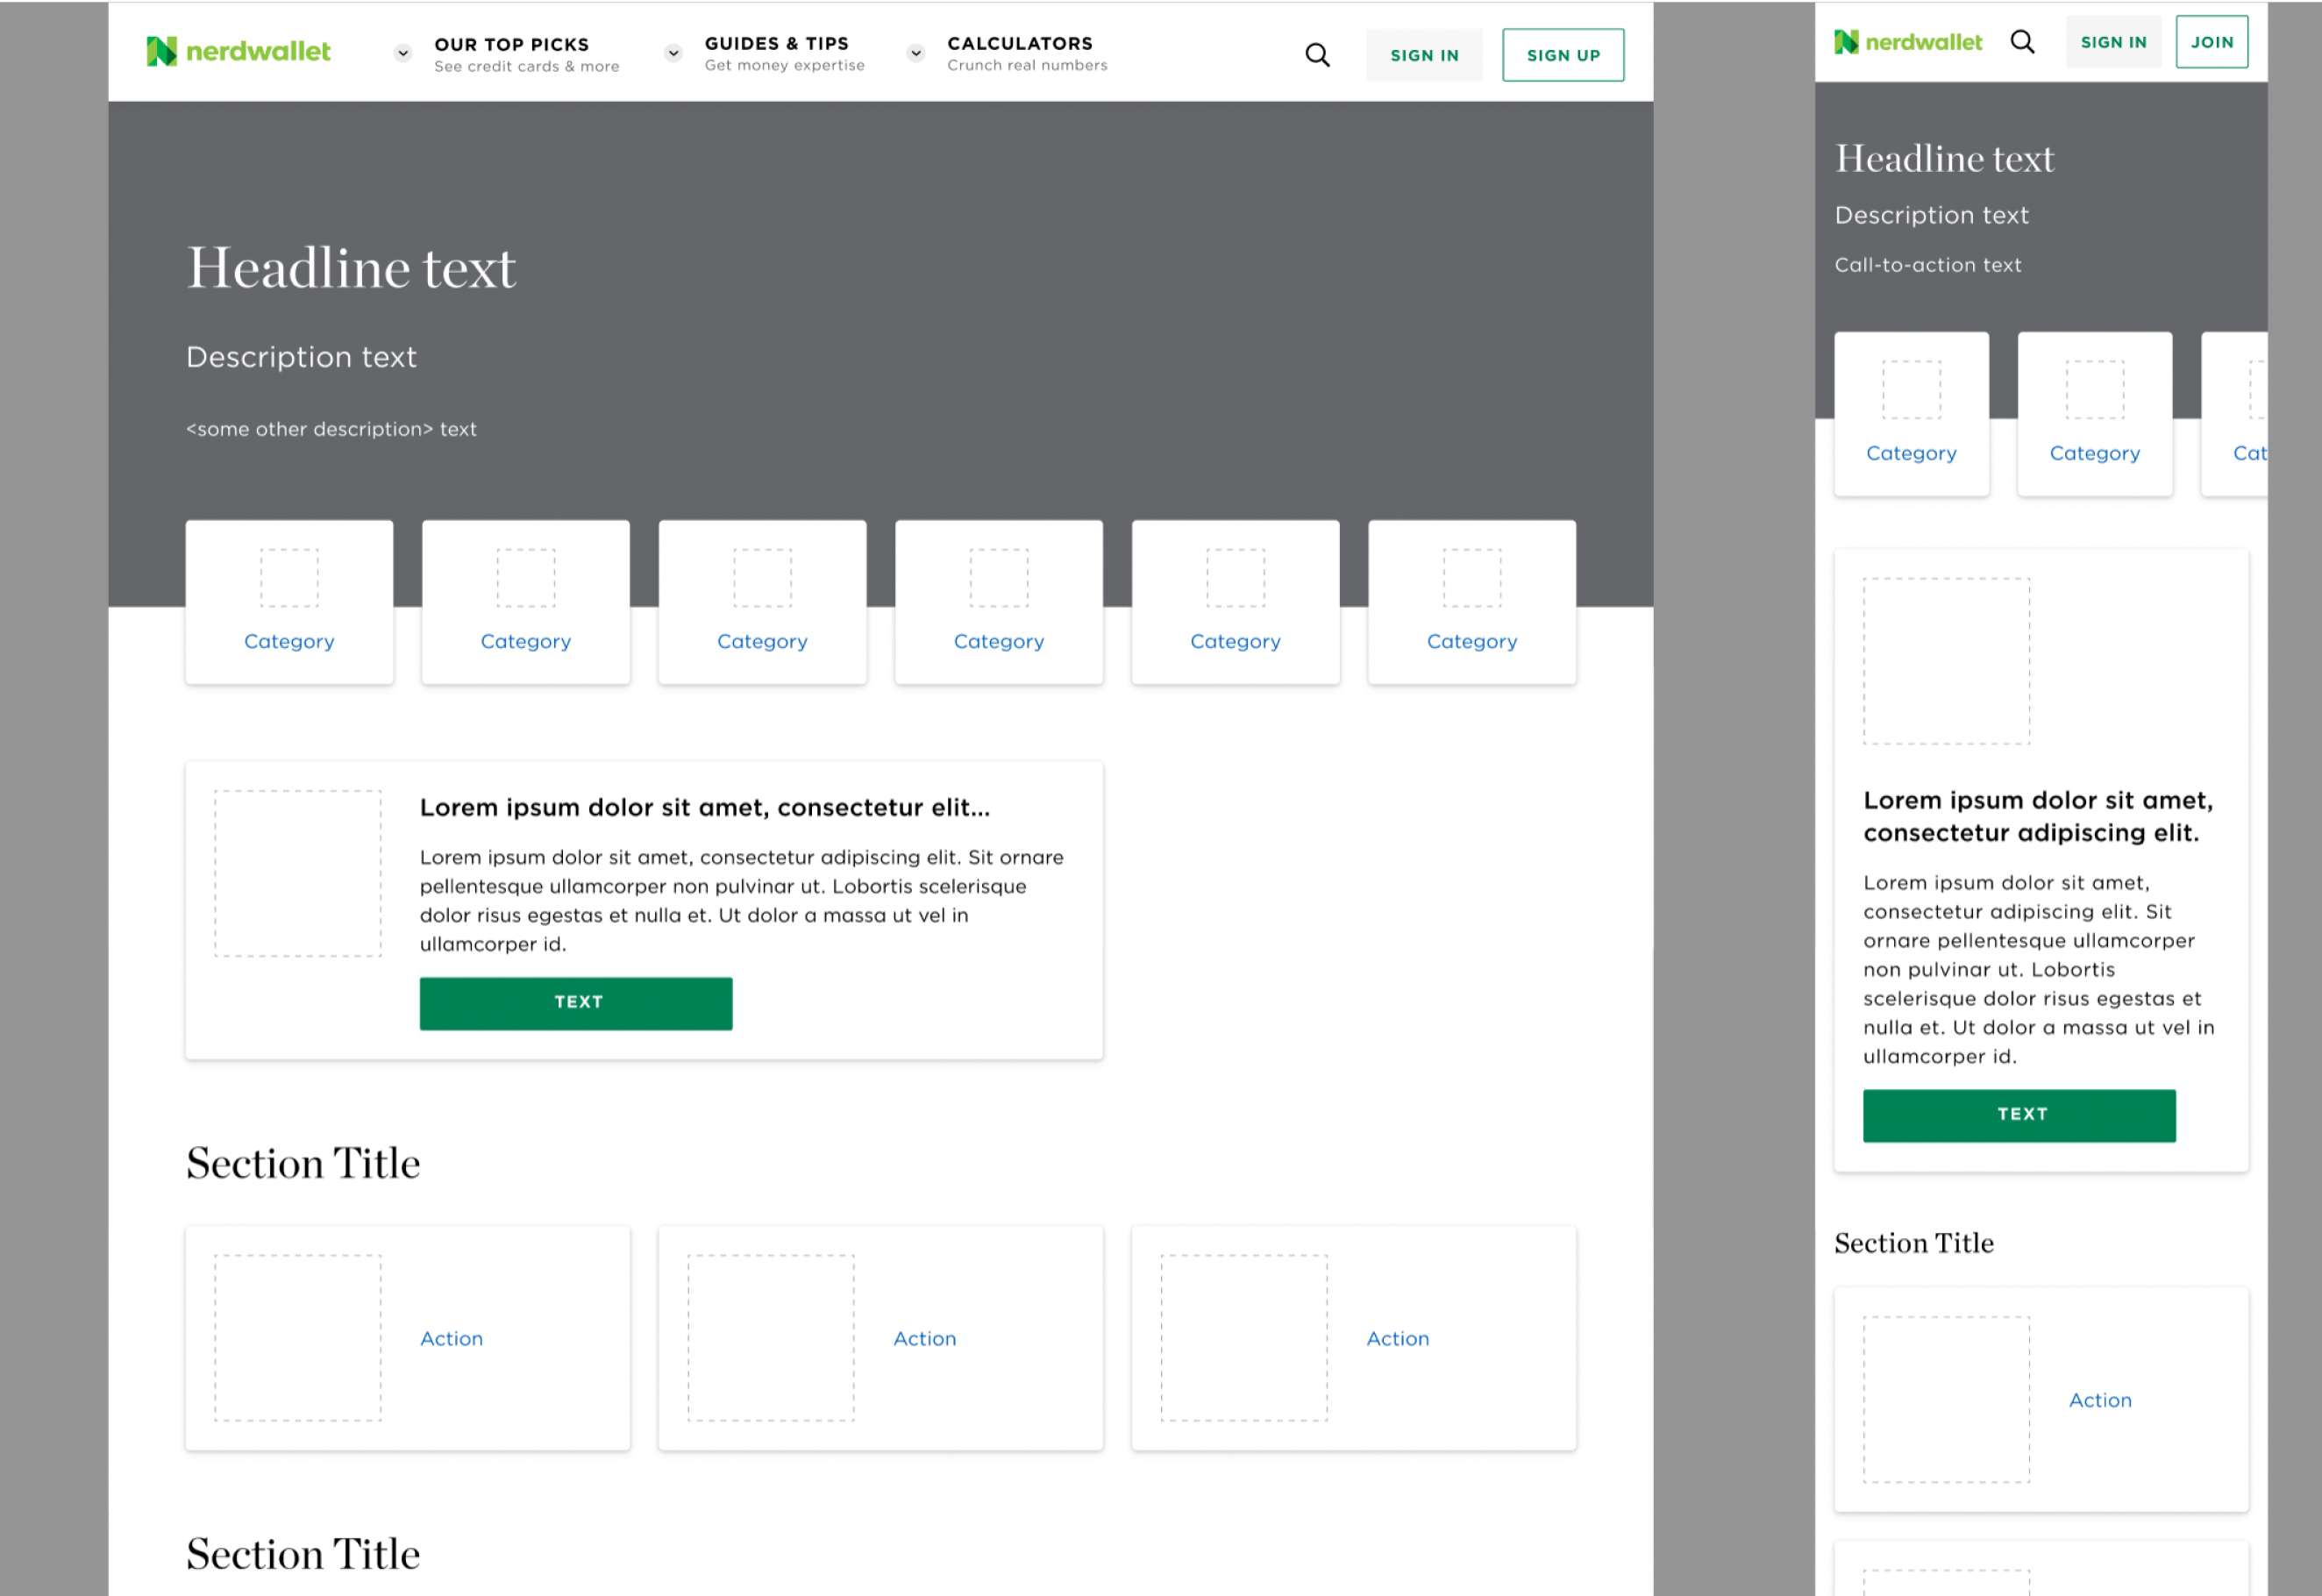Expand the Our Top Picks chevron

403,53
